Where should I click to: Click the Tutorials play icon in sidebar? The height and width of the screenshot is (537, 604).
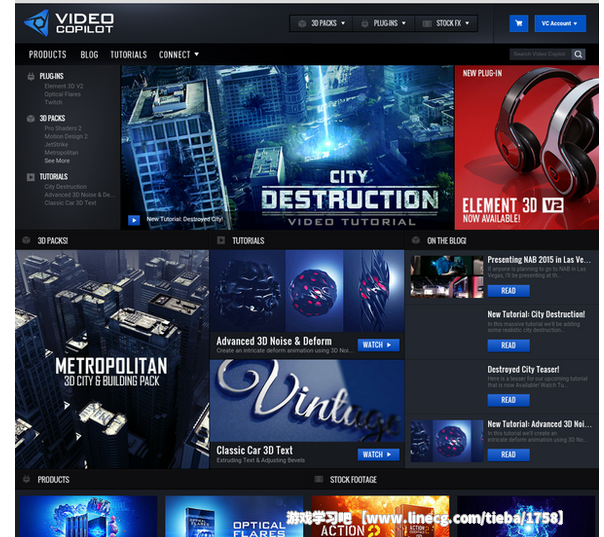[x=31, y=177]
